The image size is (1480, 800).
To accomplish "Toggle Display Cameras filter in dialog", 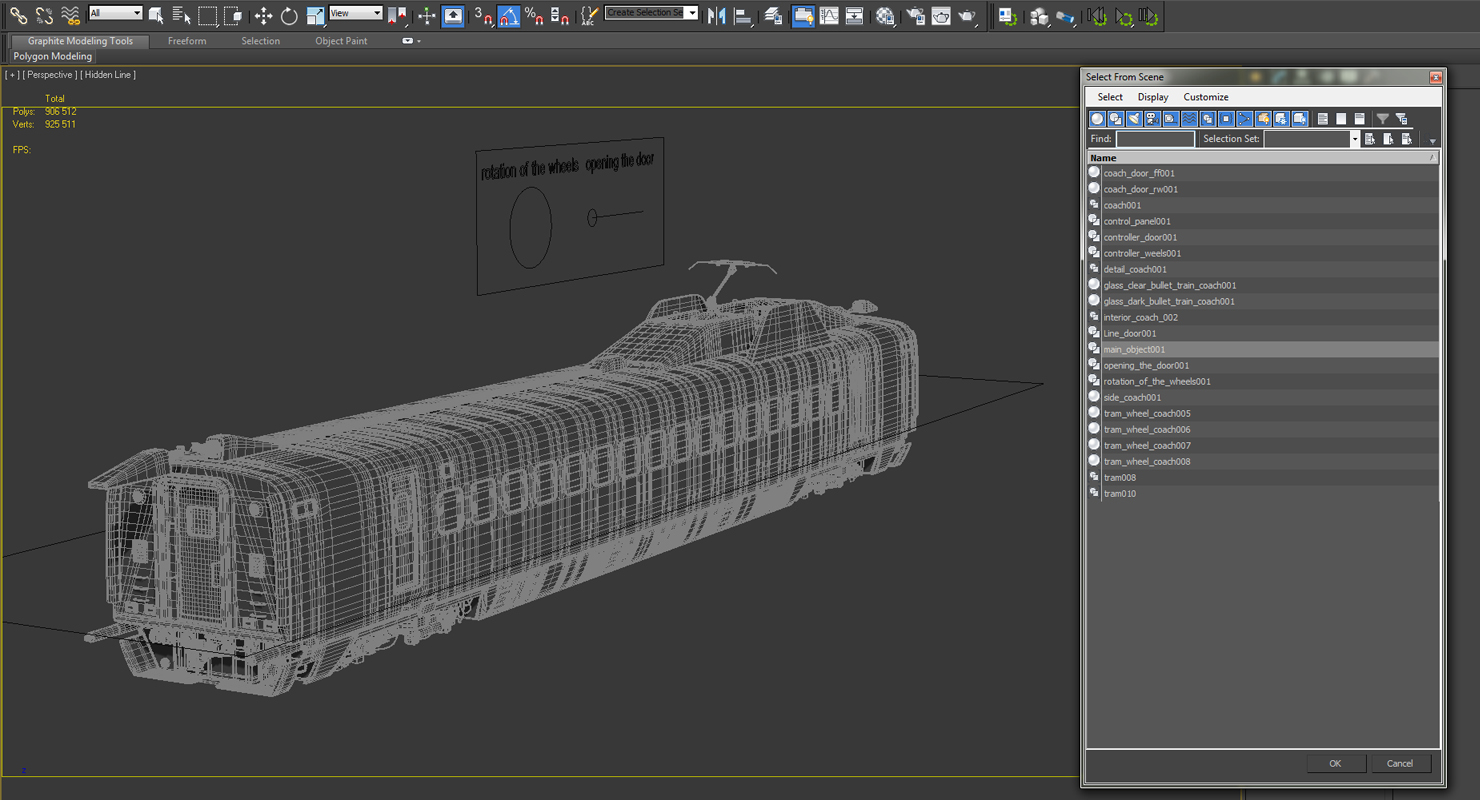I will pyautogui.click(x=1152, y=119).
